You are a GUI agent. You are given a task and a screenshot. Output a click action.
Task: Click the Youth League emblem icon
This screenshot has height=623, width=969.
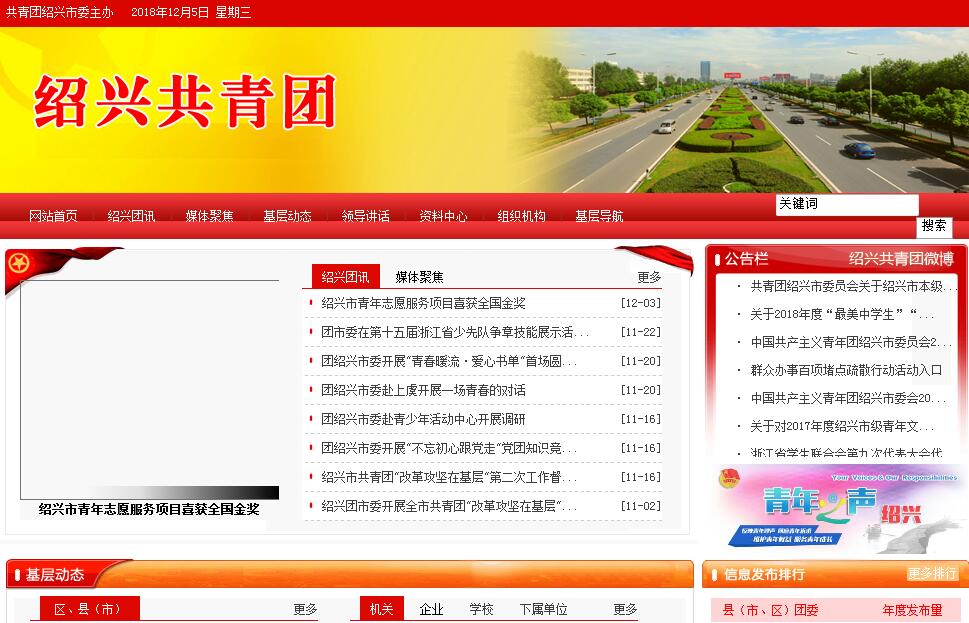click(18, 265)
